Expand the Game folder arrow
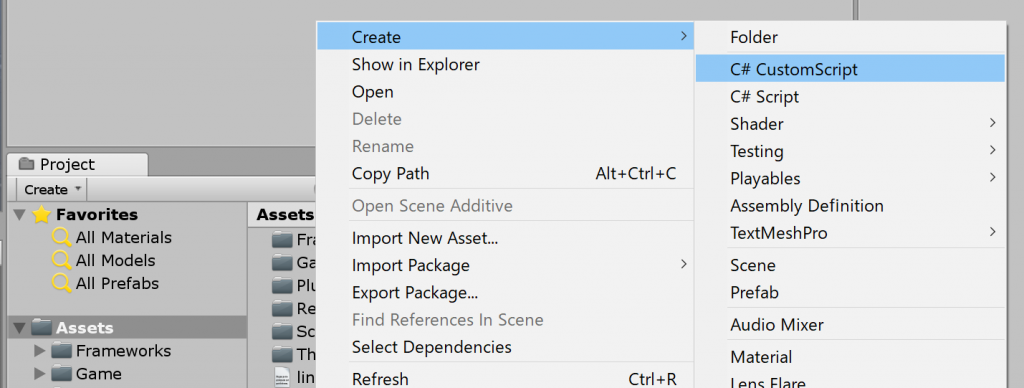Screen dimensions: 1024x388 coord(40,374)
